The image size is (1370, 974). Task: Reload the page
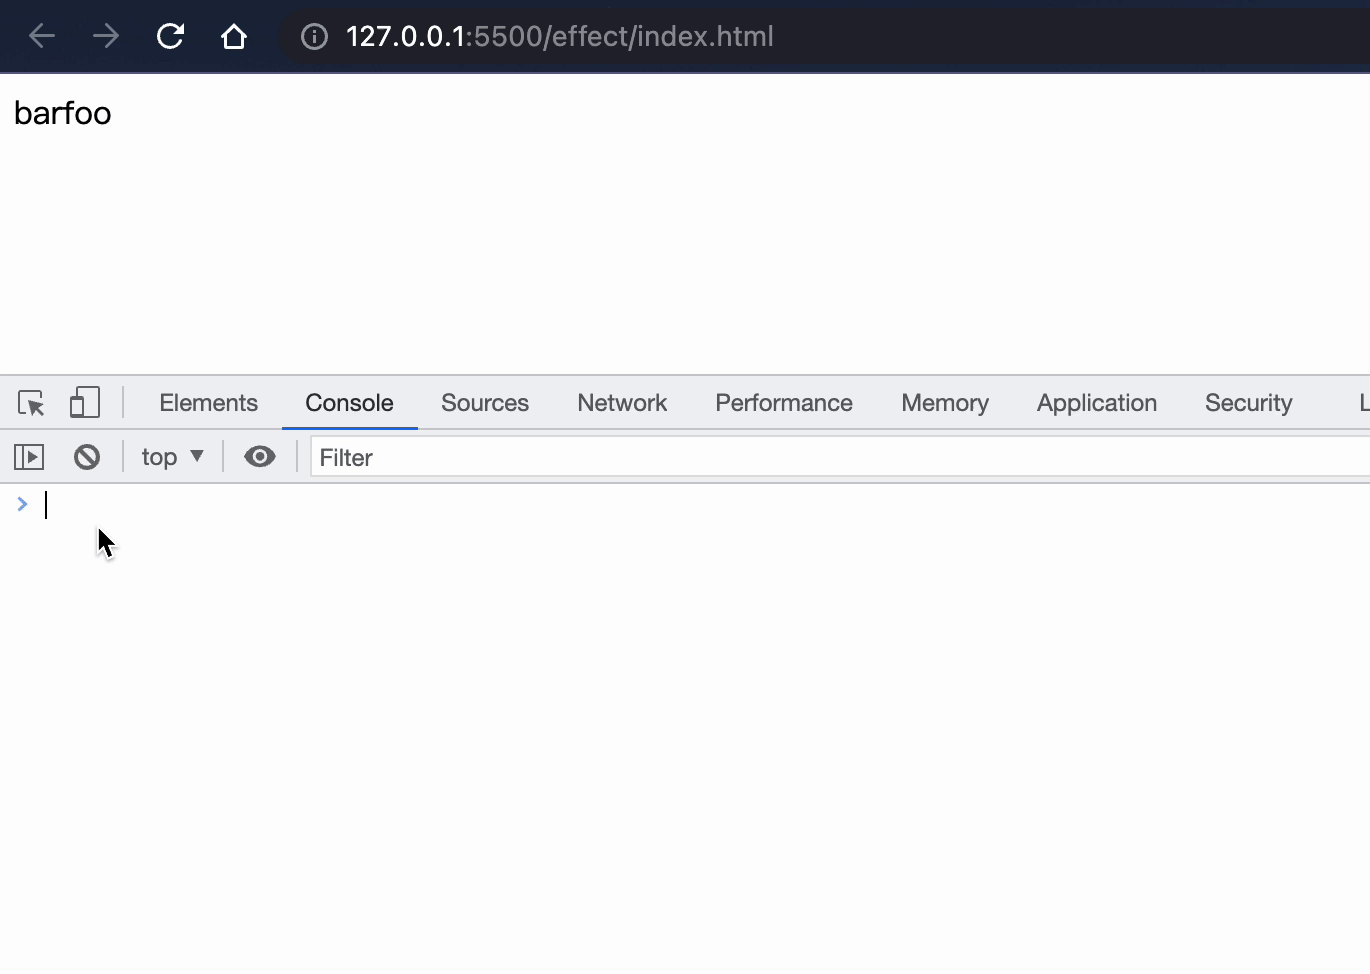[x=170, y=36]
